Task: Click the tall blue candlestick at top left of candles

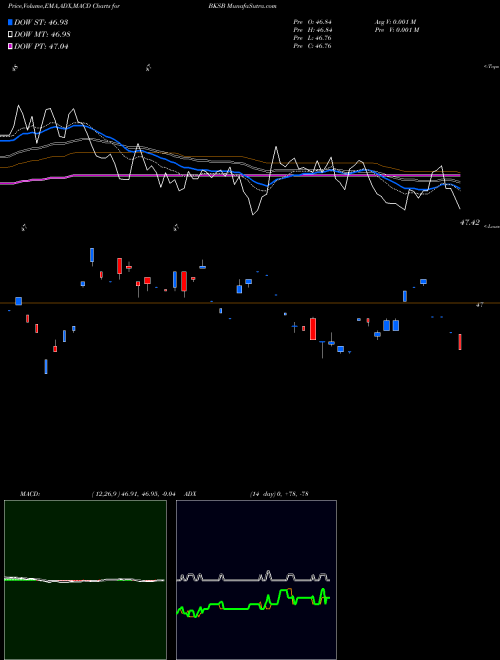Action: coord(92,256)
